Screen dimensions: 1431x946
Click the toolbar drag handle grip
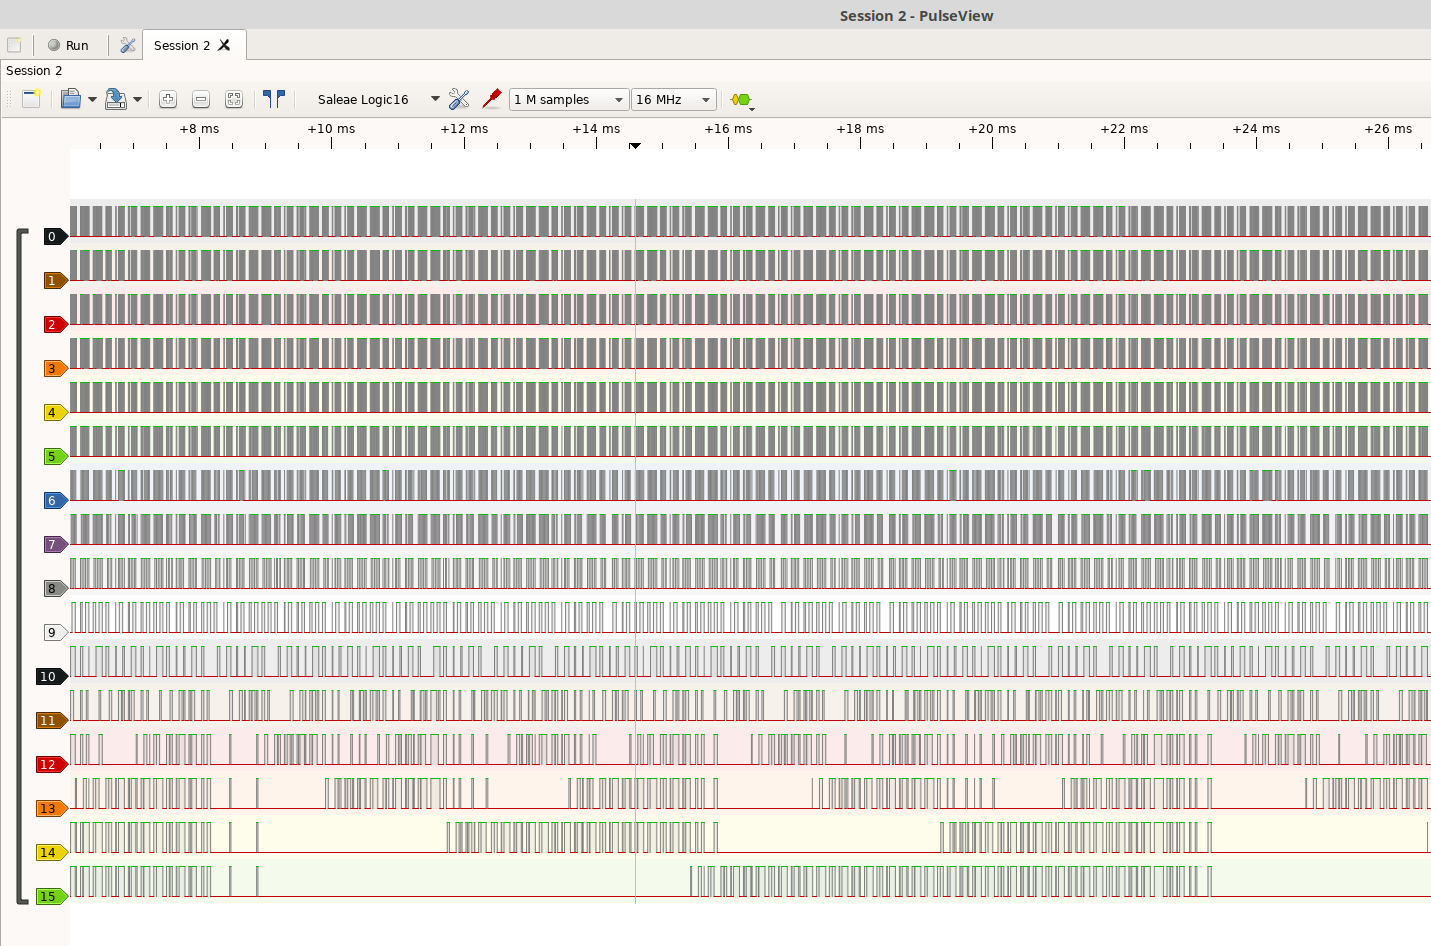10,99
